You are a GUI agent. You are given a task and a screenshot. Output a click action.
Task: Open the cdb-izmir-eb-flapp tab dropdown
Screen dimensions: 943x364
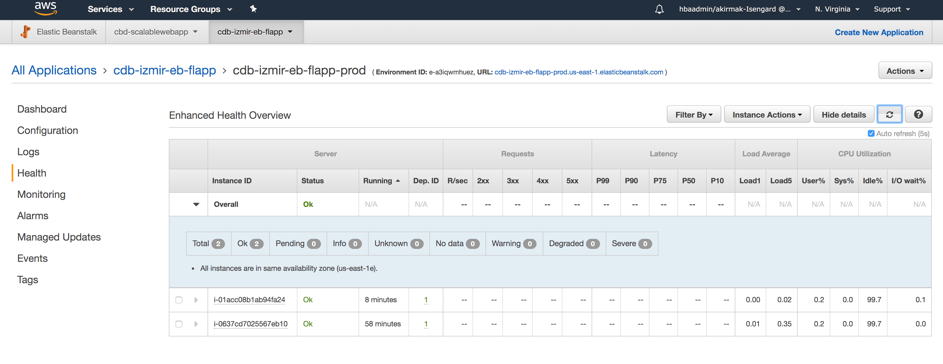[x=256, y=32]
